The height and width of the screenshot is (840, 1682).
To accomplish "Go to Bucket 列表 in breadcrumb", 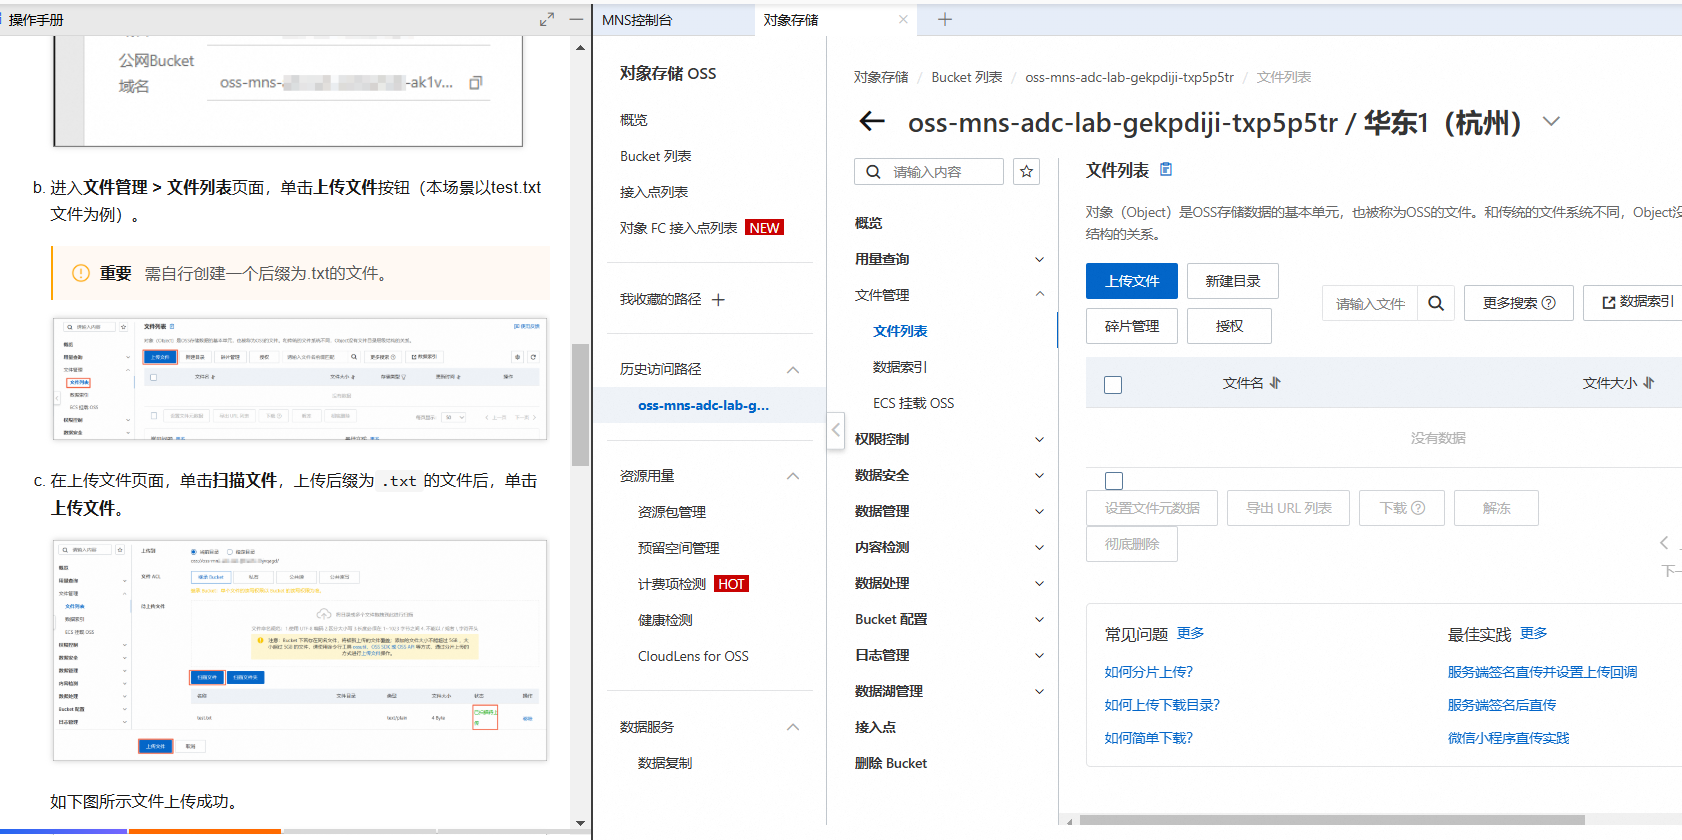I will point(966,77).
